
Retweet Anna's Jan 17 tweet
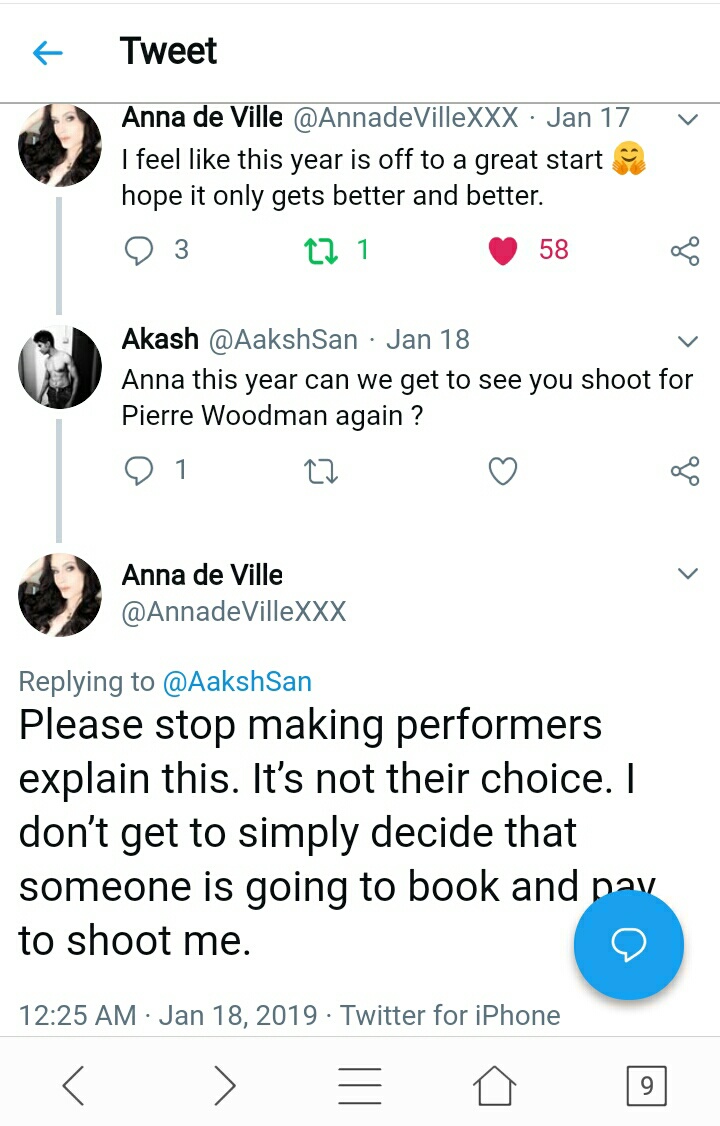321,250
